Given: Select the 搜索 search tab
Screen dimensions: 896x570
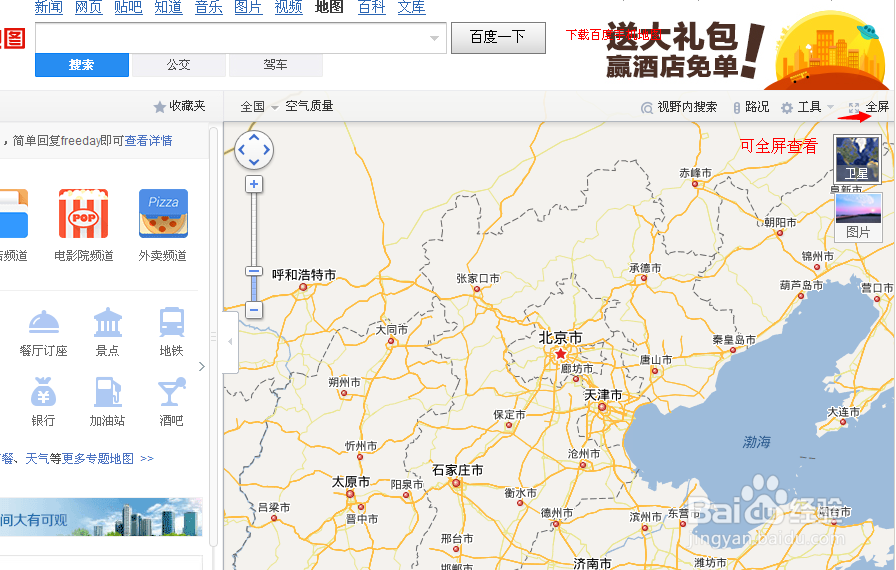Looking at the screenshot, I should point(82,65).
